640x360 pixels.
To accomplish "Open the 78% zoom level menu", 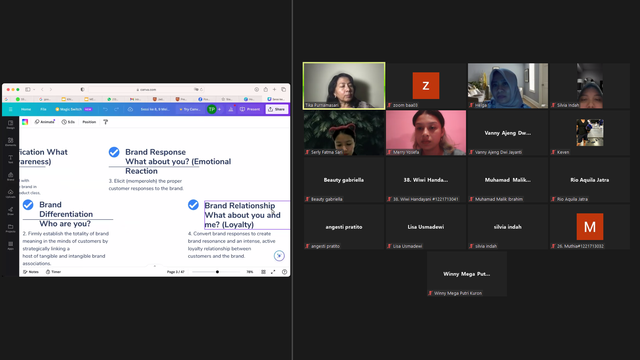I will coord(250,272).
